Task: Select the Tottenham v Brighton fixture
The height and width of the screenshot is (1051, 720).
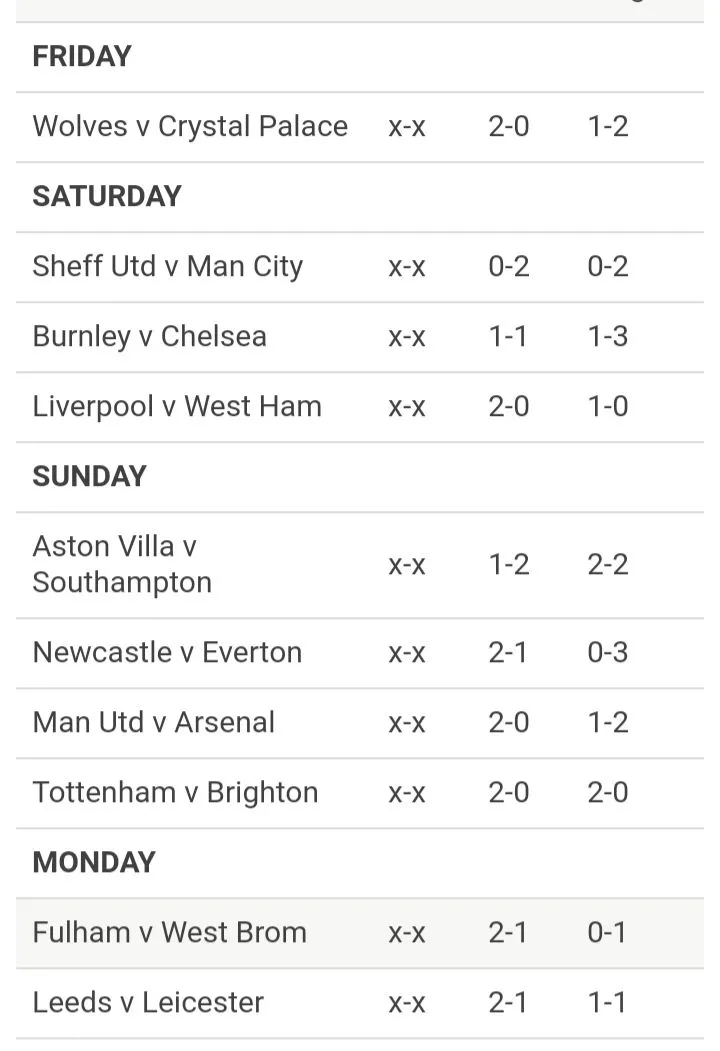Action: [175, 793]
